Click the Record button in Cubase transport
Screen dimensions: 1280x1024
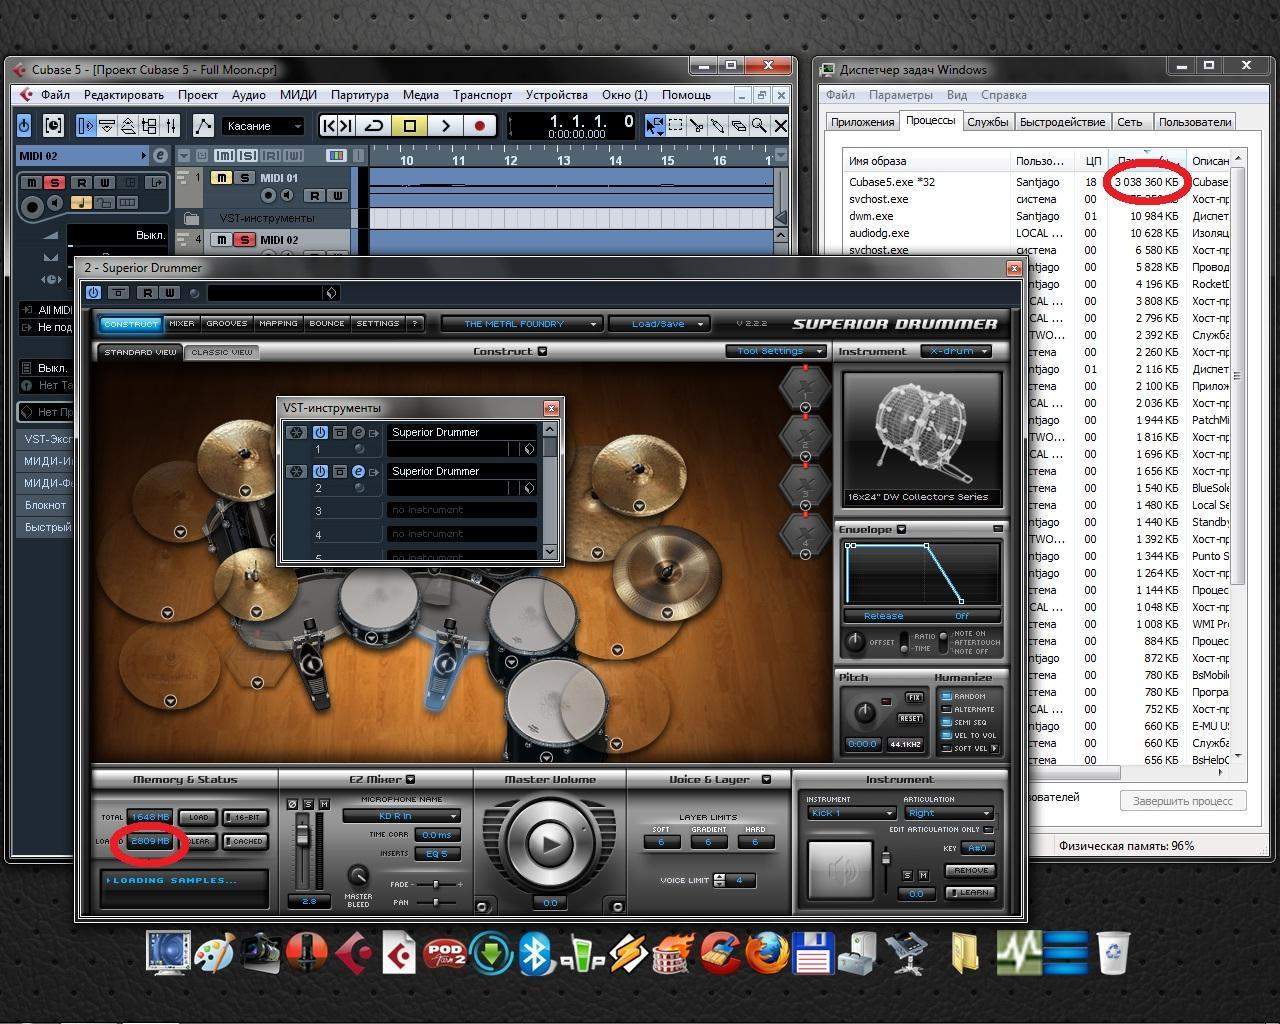pyautogui.click(x=480, y=126)
